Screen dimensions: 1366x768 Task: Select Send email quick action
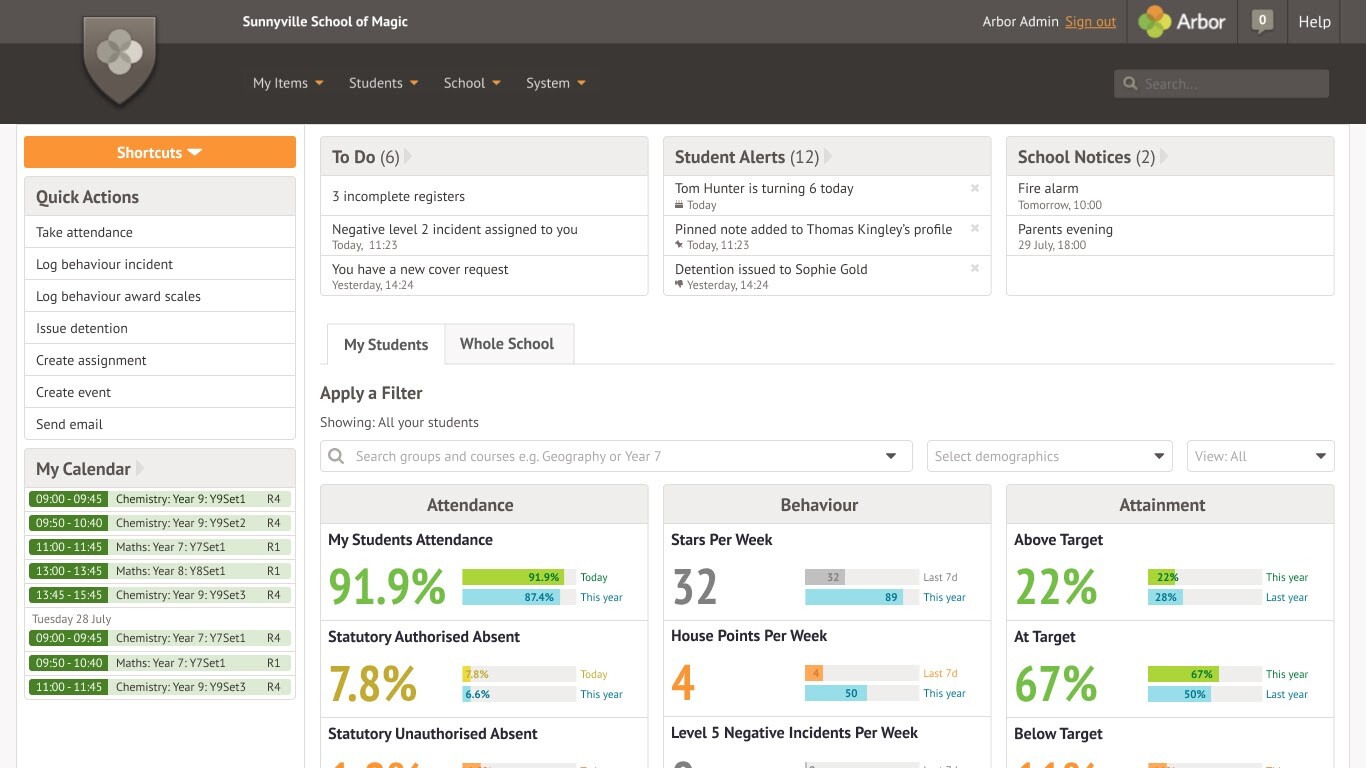tap(160, 424)
